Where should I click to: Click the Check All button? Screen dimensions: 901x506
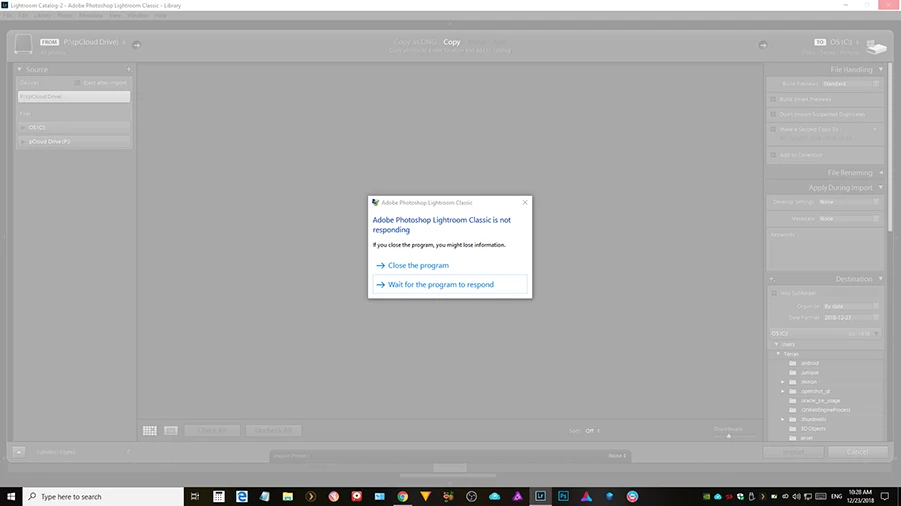(212, 430)
